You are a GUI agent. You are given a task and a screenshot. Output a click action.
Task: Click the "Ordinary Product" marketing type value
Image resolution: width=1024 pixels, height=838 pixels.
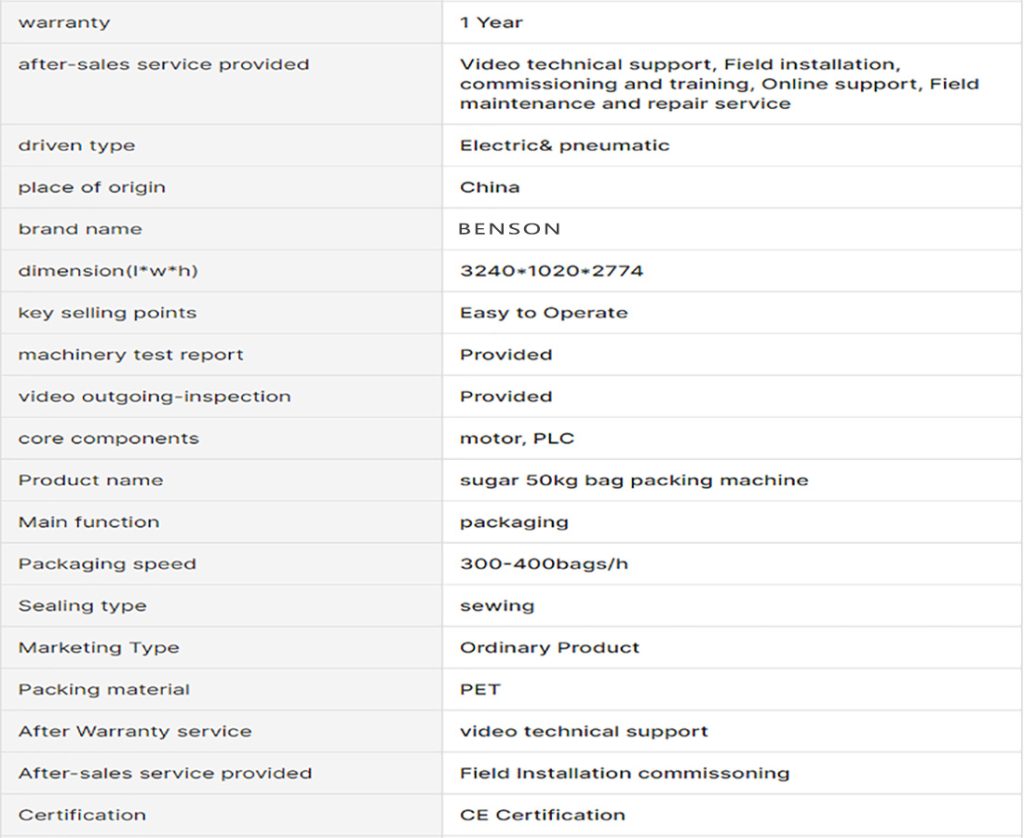click(x=549, y=648)
